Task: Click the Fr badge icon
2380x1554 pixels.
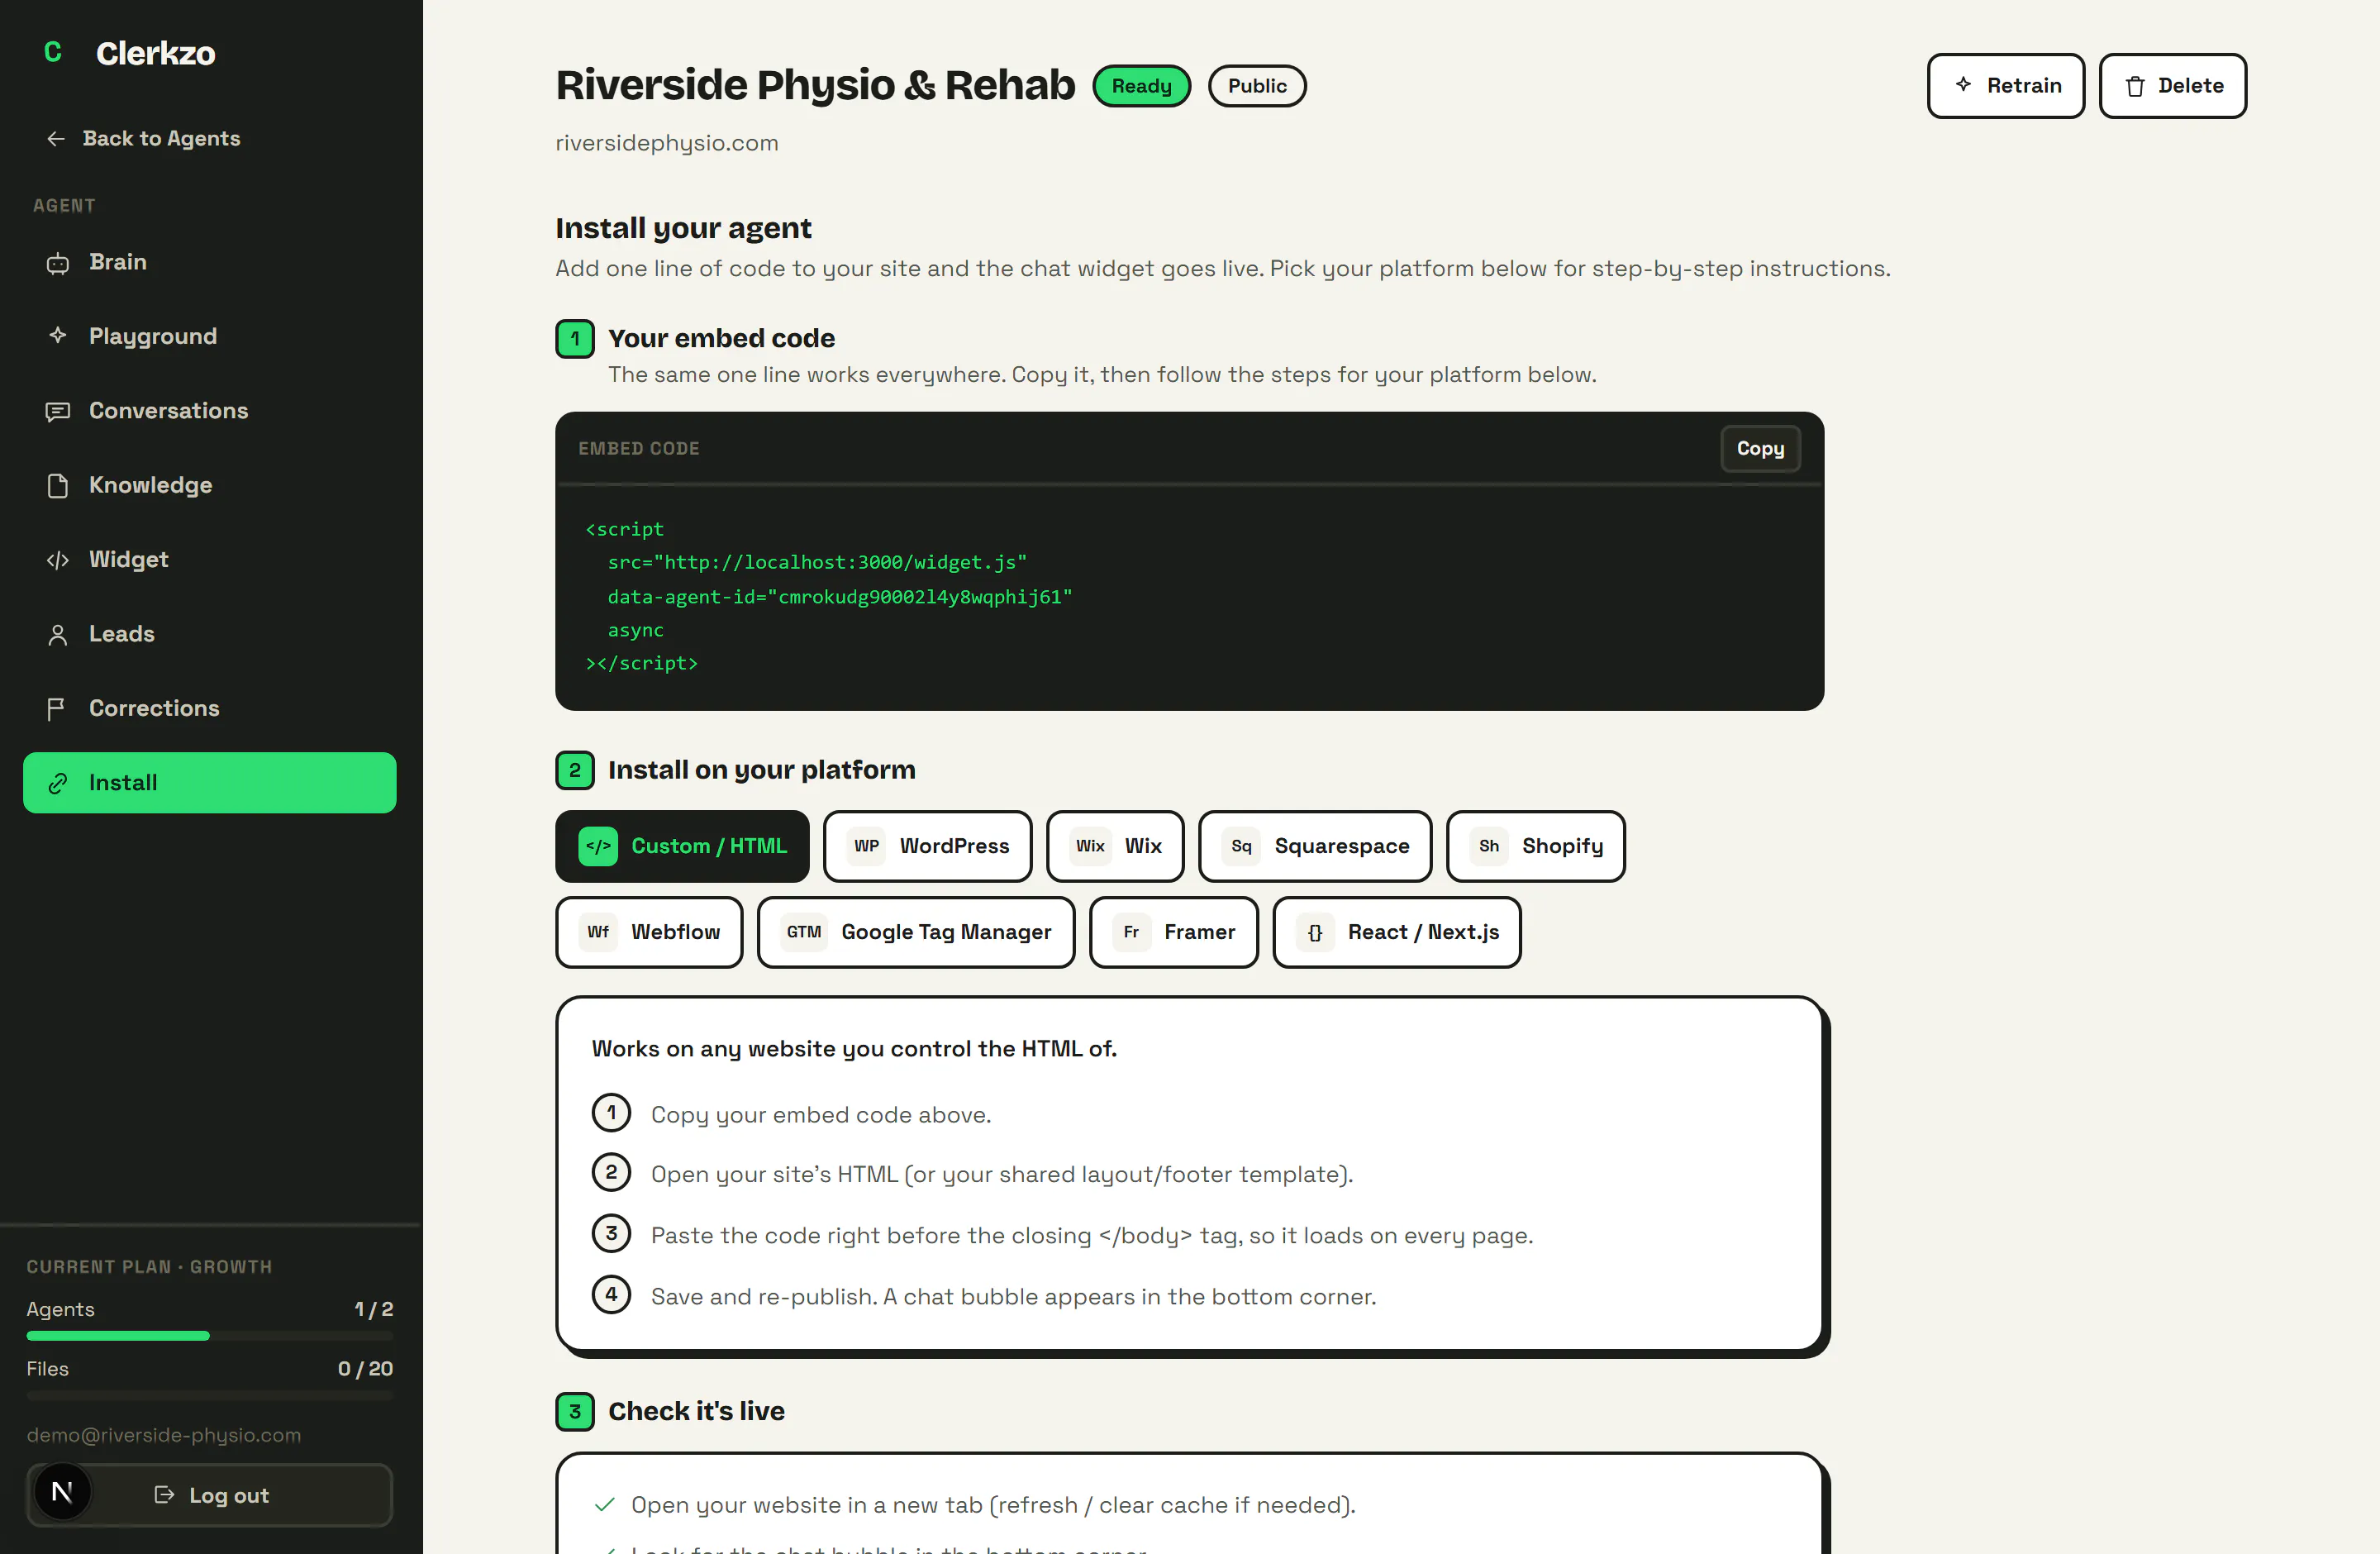Action: (x=1131, y=932)
